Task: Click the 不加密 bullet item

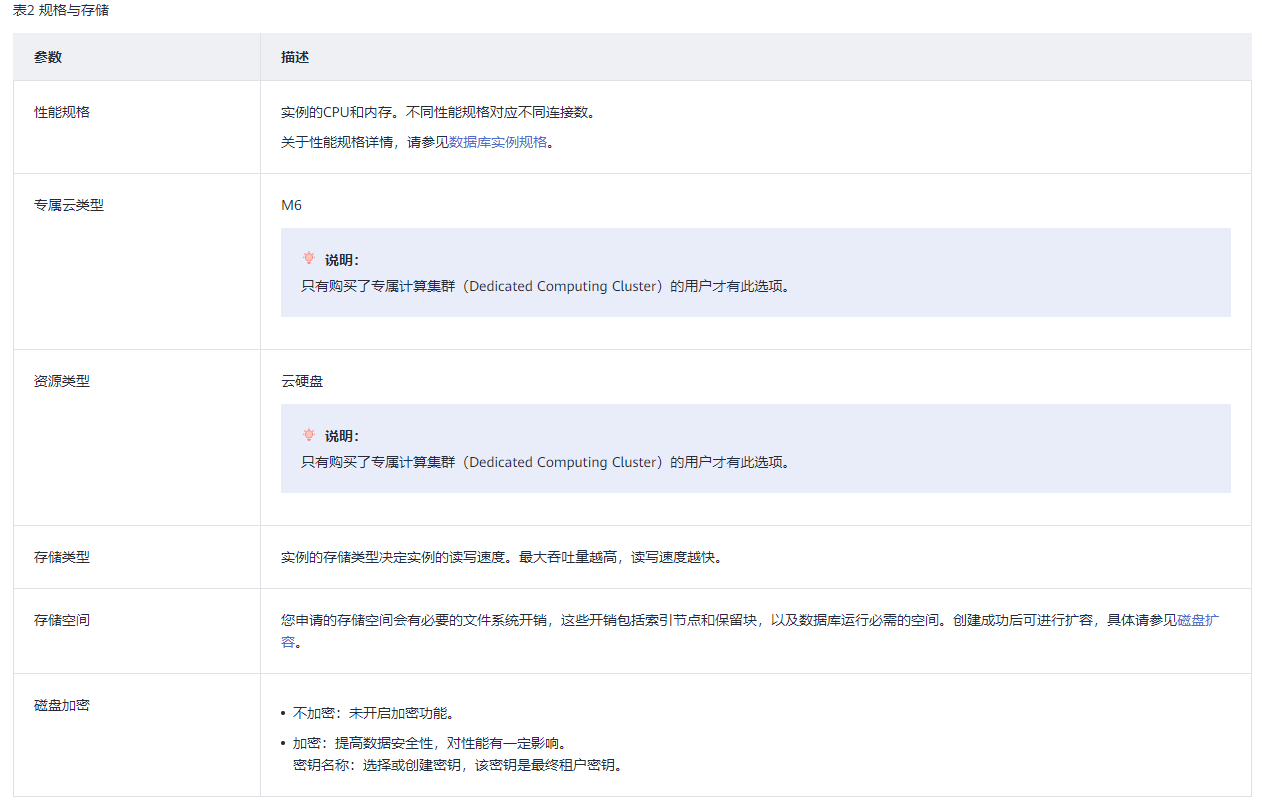Action: pyautogui.click(x=373, y=713)
